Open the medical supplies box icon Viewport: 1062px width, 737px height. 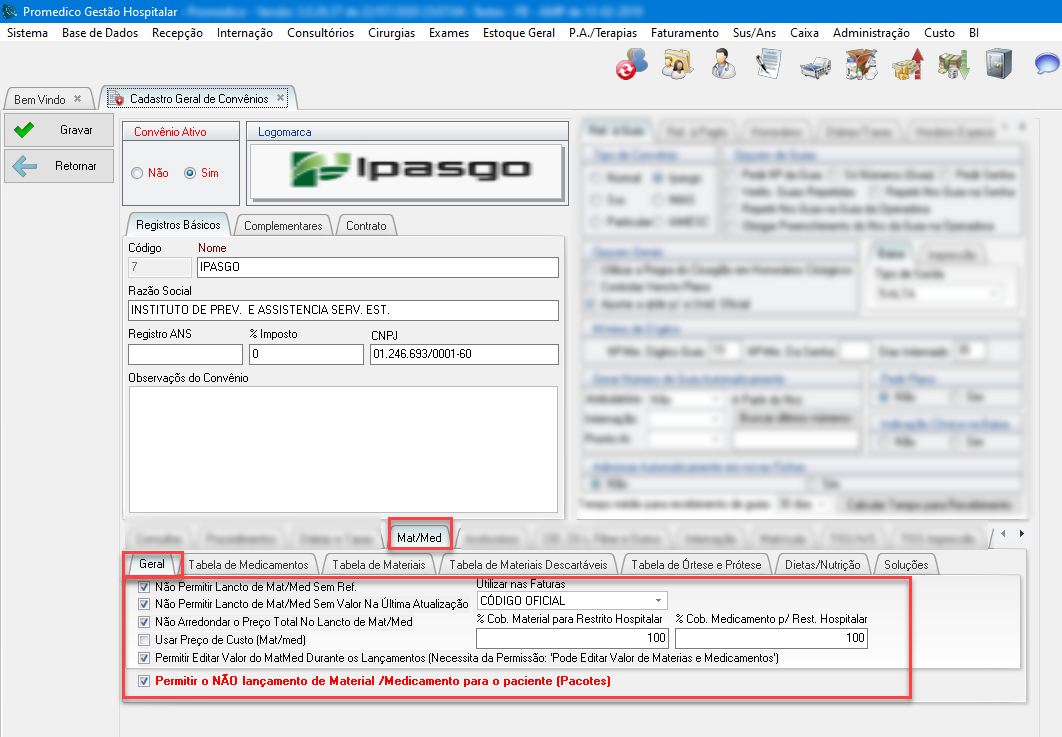click(860, 64)
